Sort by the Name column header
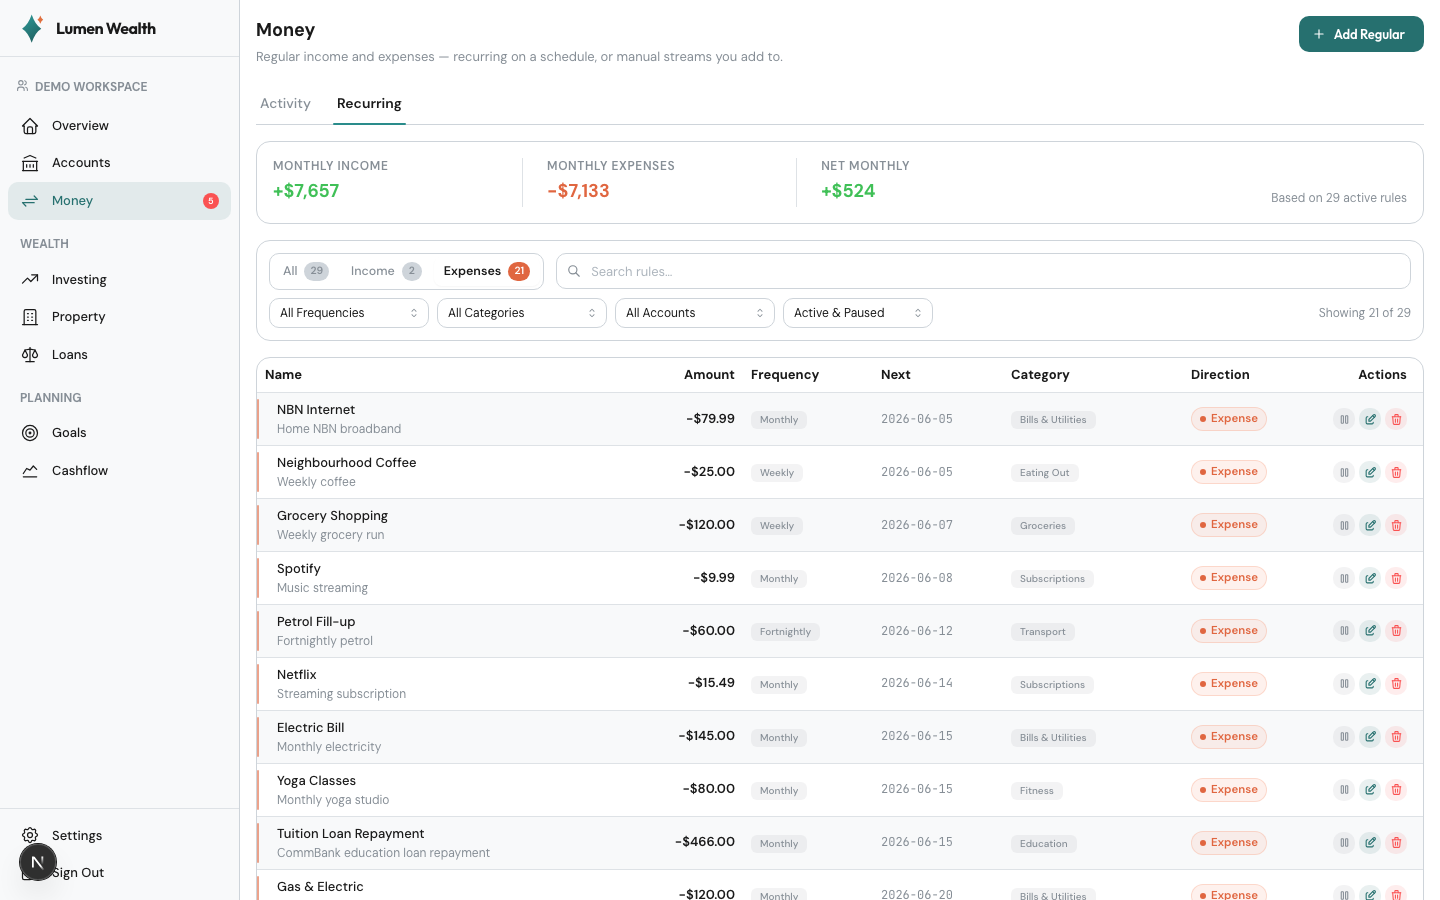Viewport: 1440px width, 900px height. click(283, 375)
